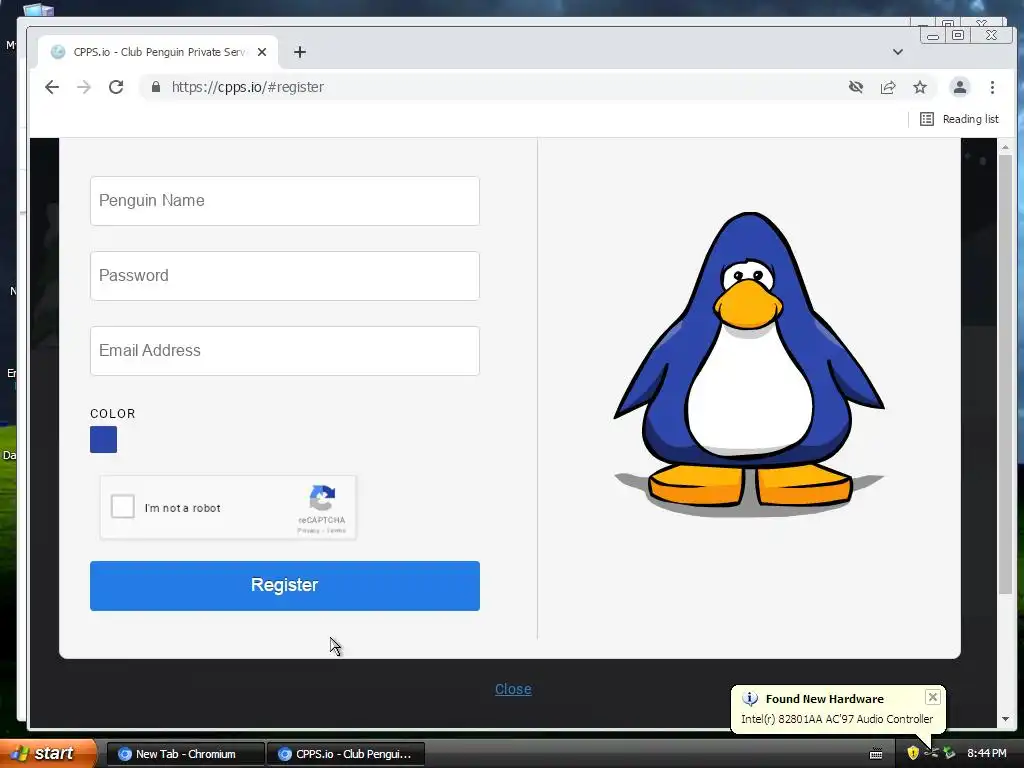Close the CPPS.io tab

262,52
